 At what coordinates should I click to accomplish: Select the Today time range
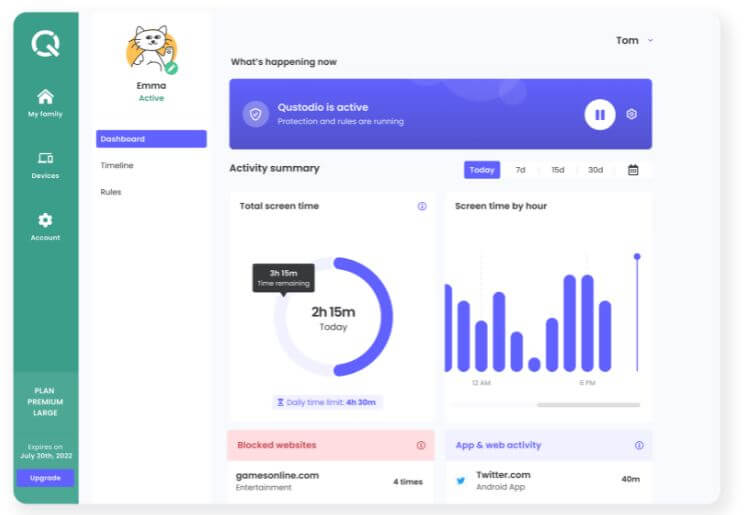[482, 170]
